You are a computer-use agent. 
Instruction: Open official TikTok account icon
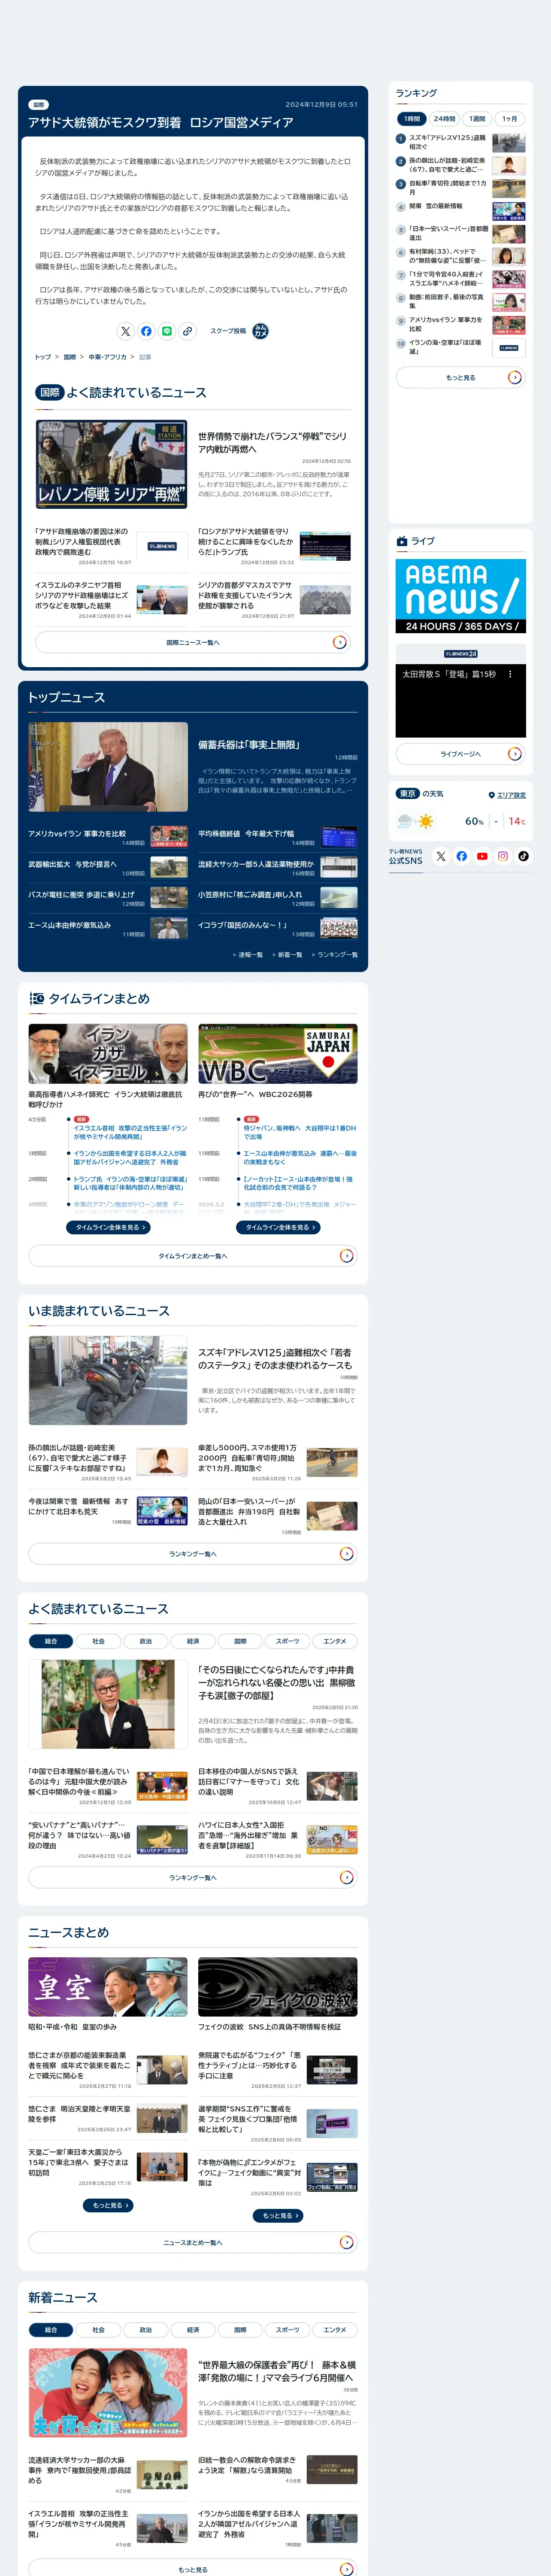pyautogui.click(x=523, y=856)
